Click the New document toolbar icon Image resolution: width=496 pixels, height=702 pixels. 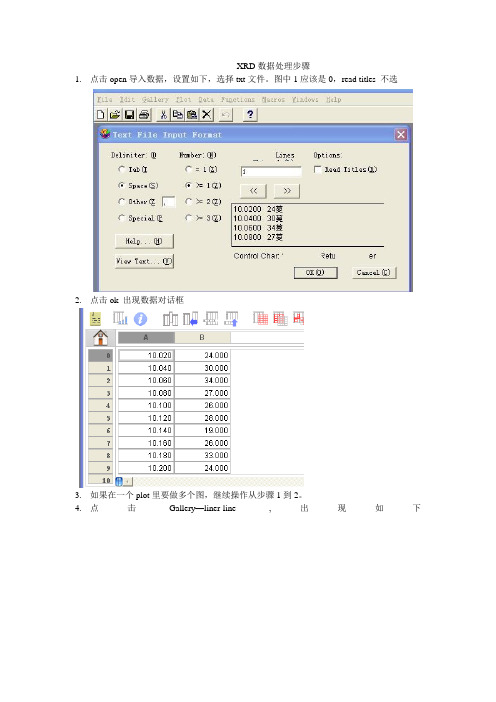[101, 115]
